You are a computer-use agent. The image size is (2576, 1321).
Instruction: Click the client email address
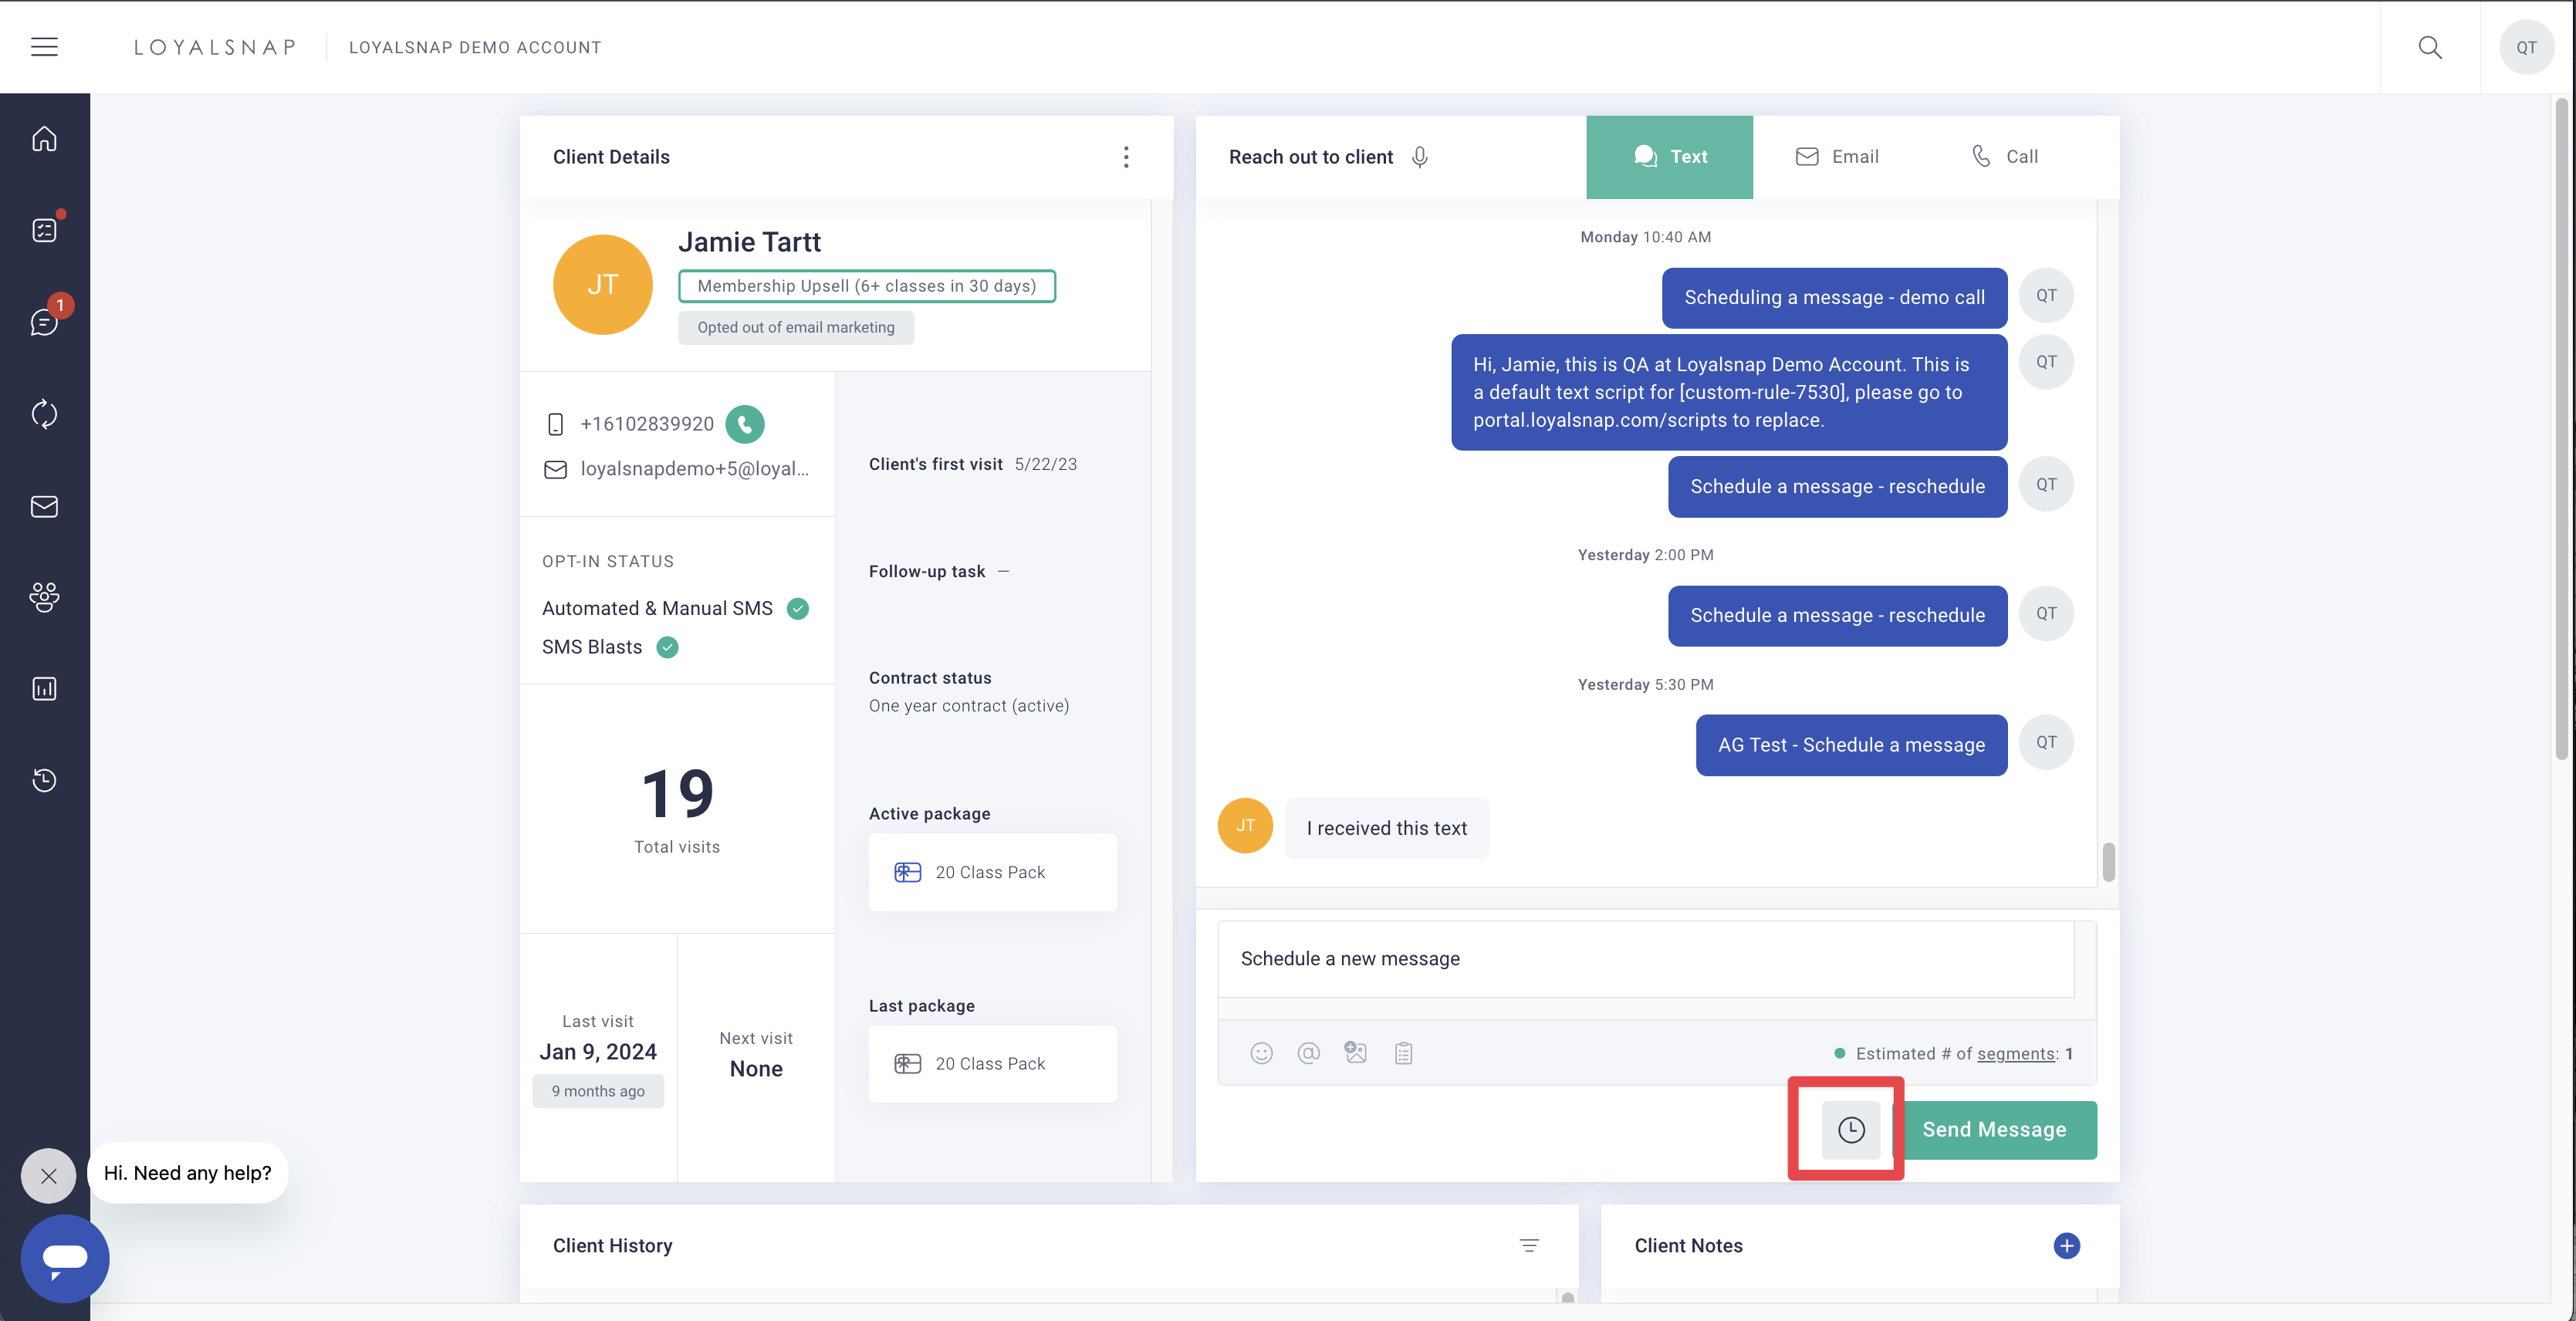[694, 469]
